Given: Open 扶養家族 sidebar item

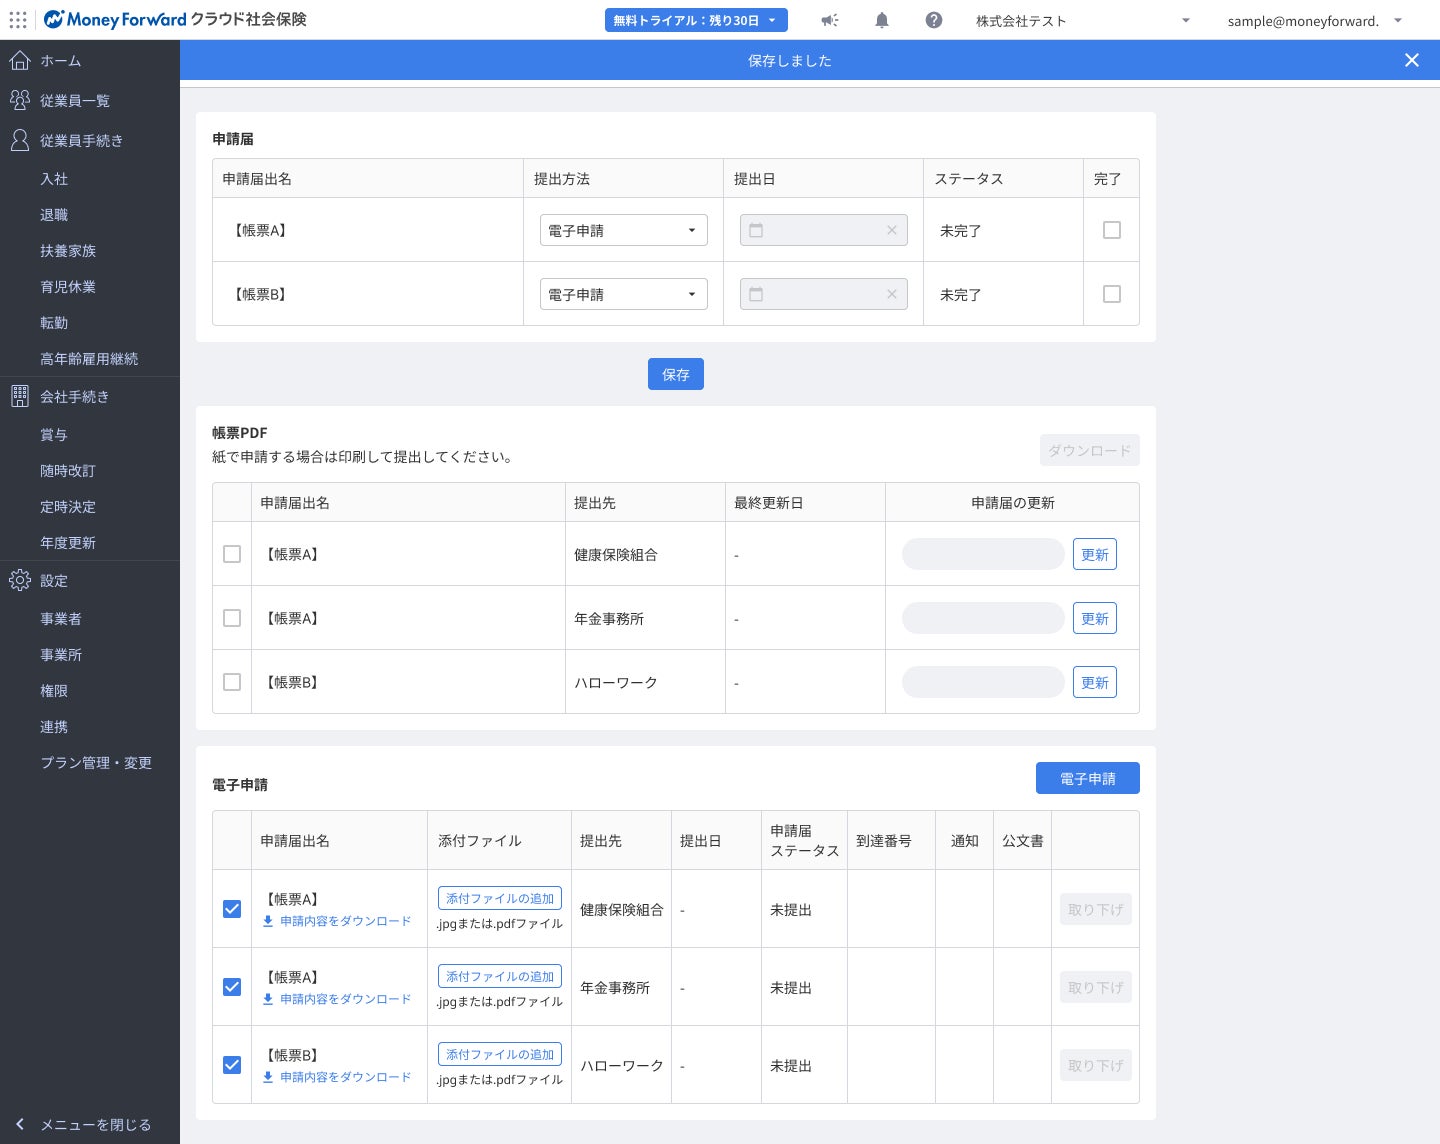Looking at the screenshot, I should [x=68, y=251].
